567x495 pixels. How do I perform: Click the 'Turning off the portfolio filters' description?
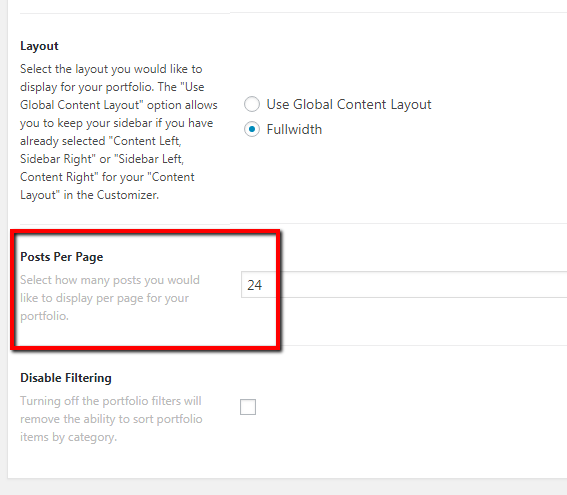[111, 419]
